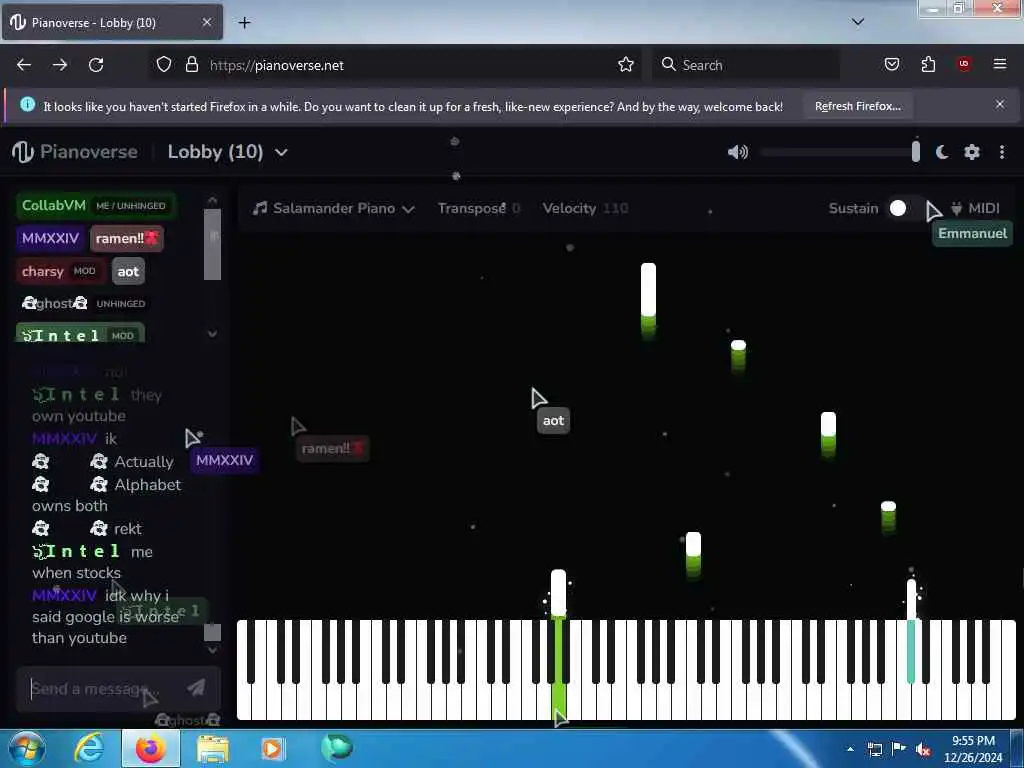Click the chat scroll down arrow

coord(212,650)
